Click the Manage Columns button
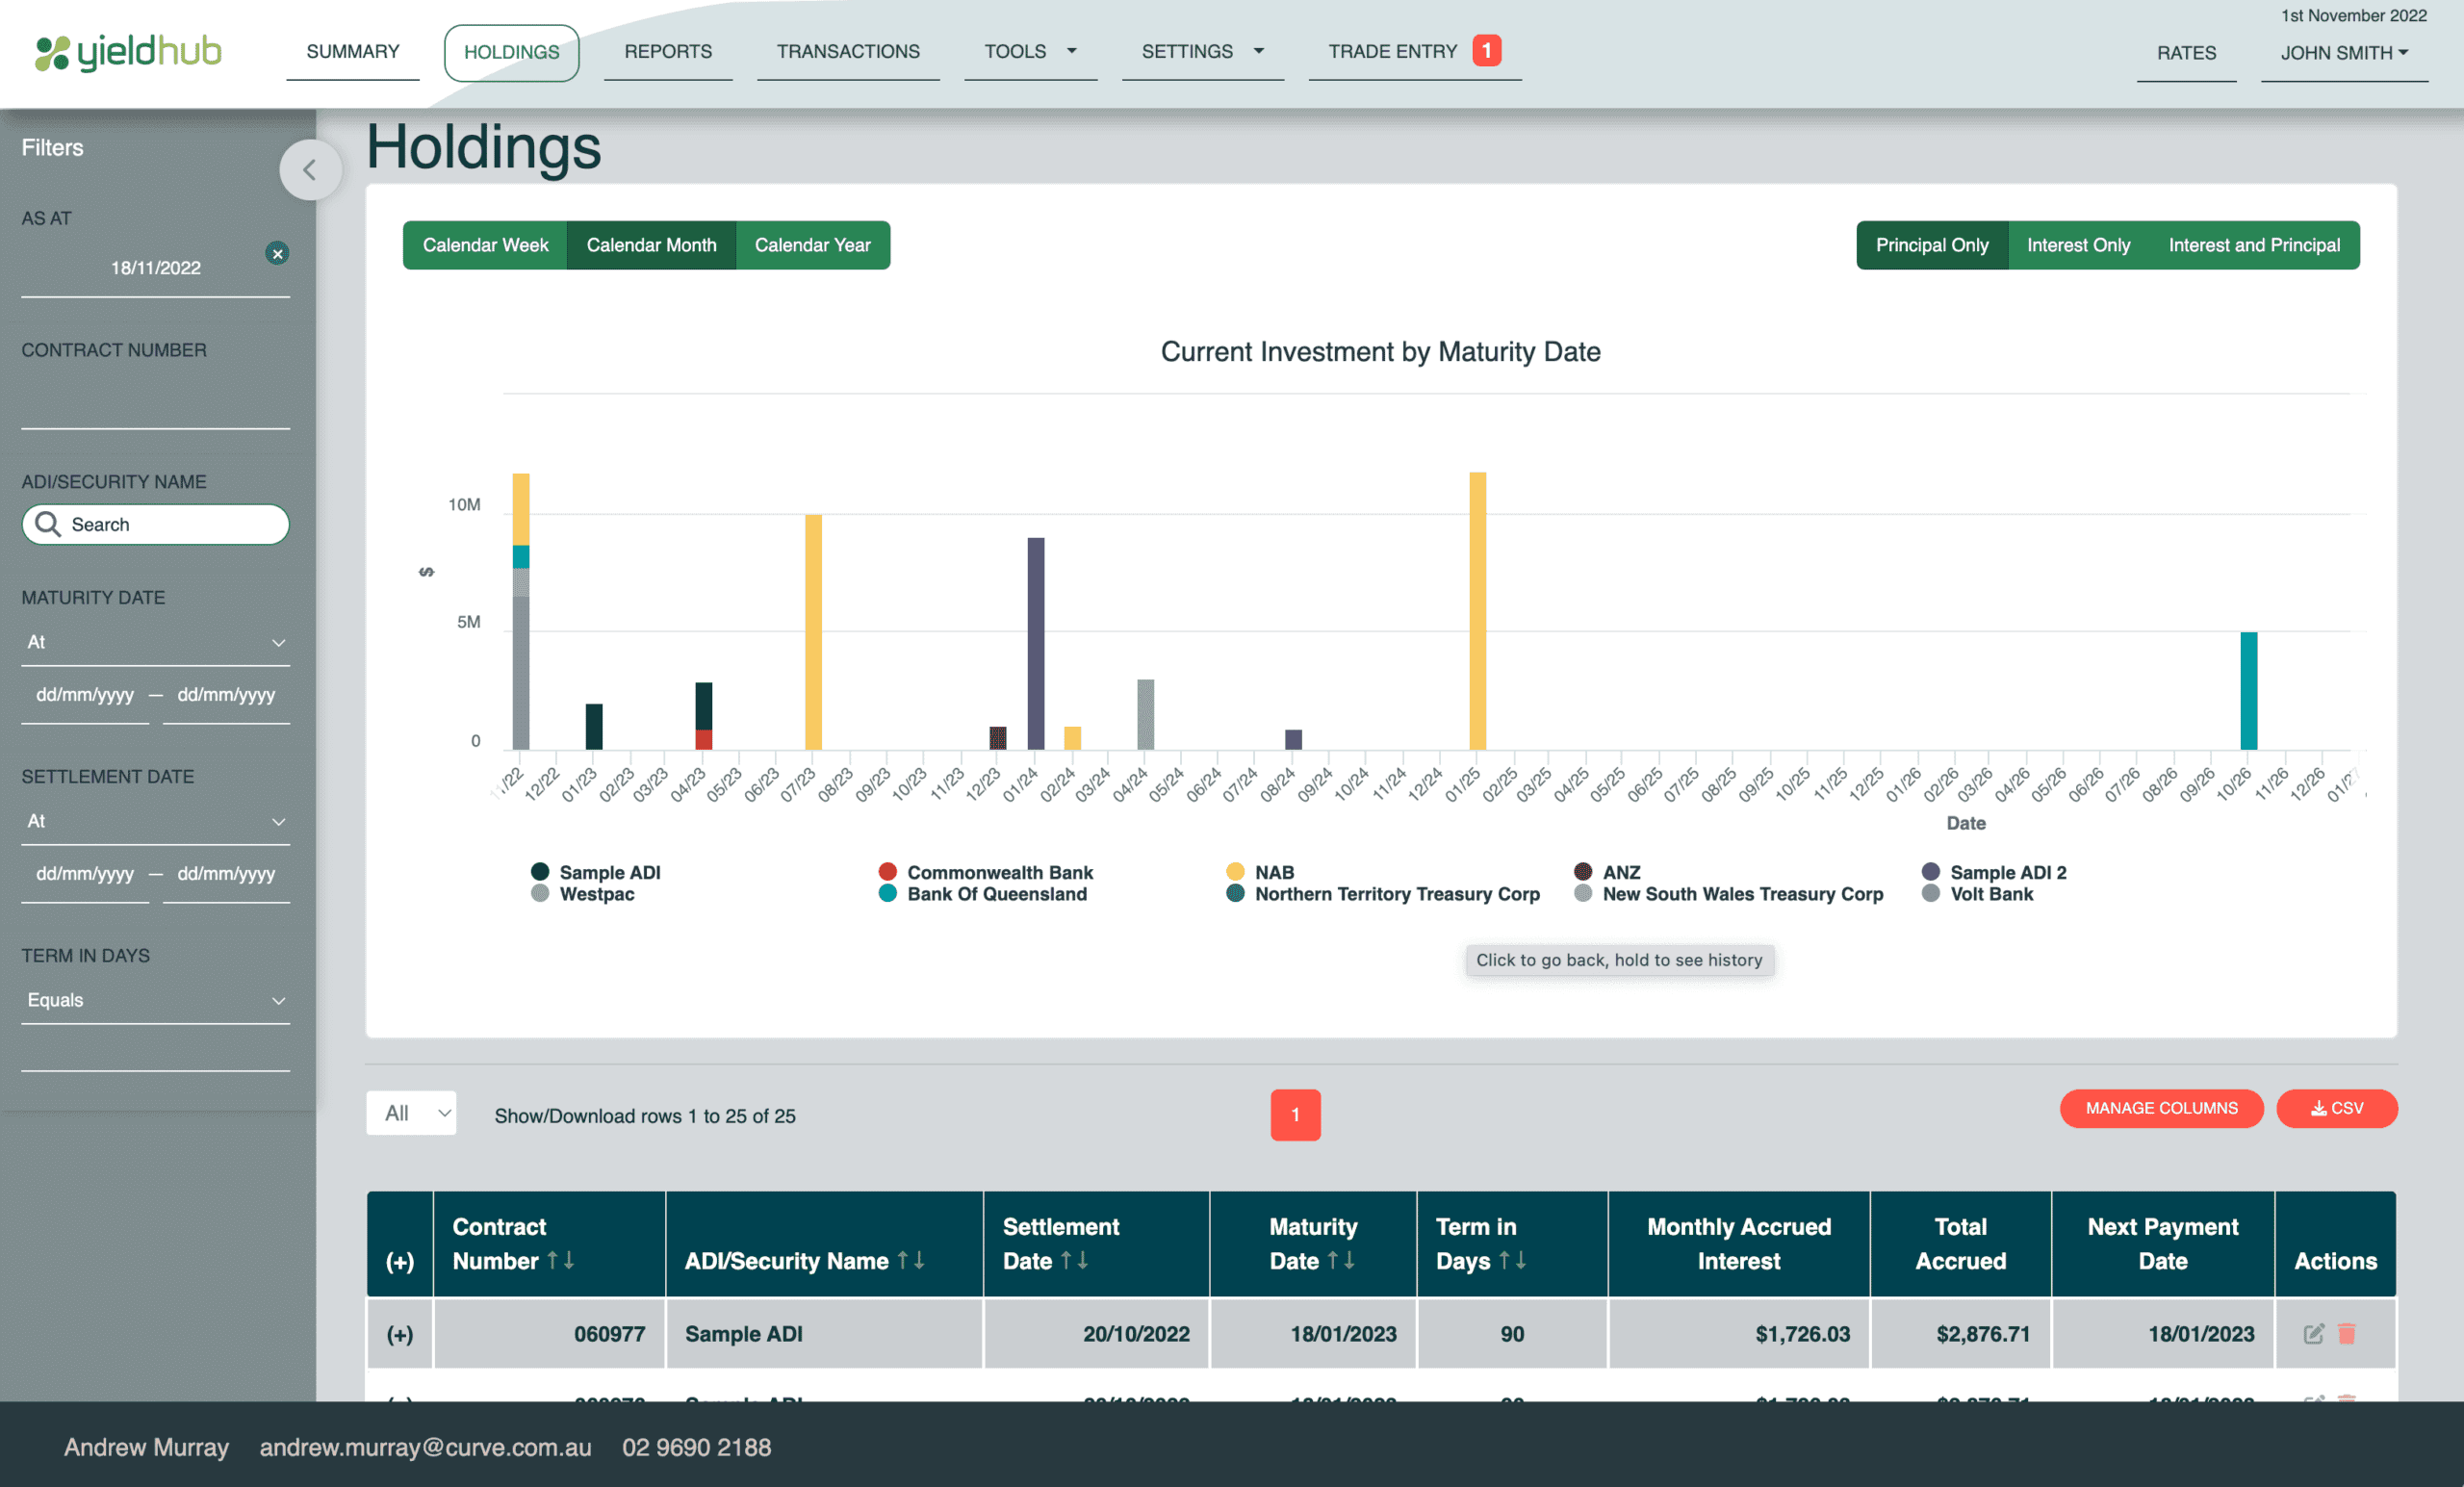The width and height of the screenshot is (2464, 1487). click(2161, 1108)
